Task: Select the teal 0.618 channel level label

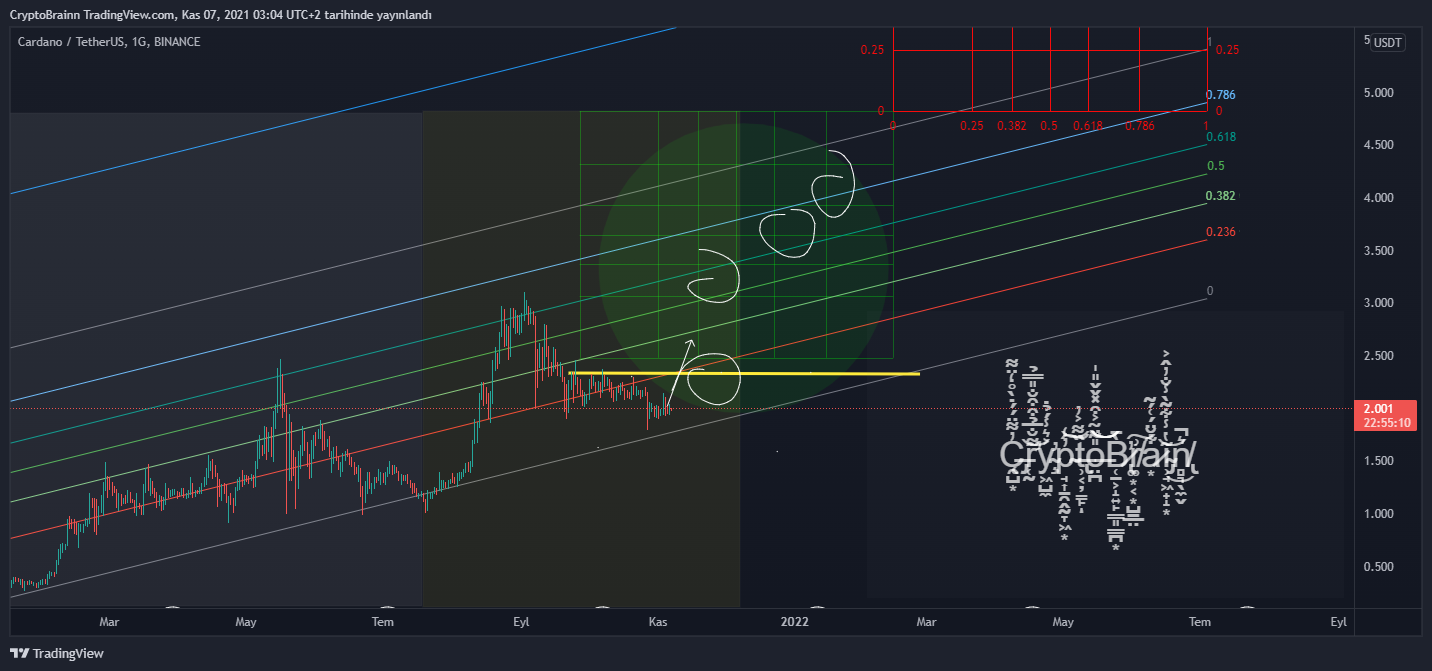Action: [x=1221, y=137]
